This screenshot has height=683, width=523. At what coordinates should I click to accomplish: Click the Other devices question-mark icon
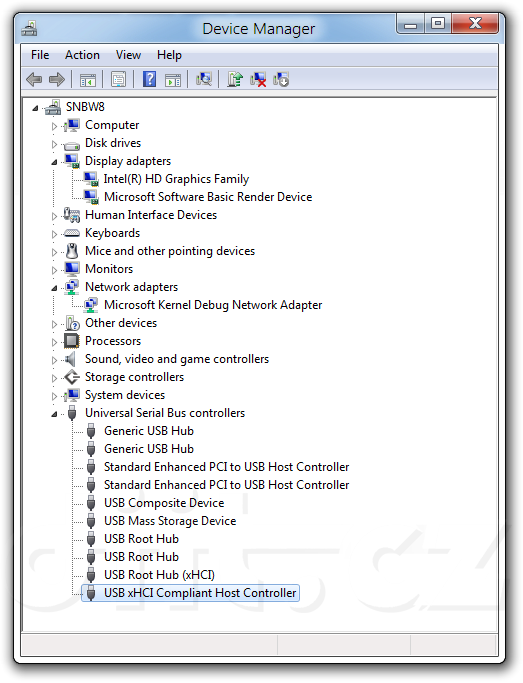[x=72, y=323]
